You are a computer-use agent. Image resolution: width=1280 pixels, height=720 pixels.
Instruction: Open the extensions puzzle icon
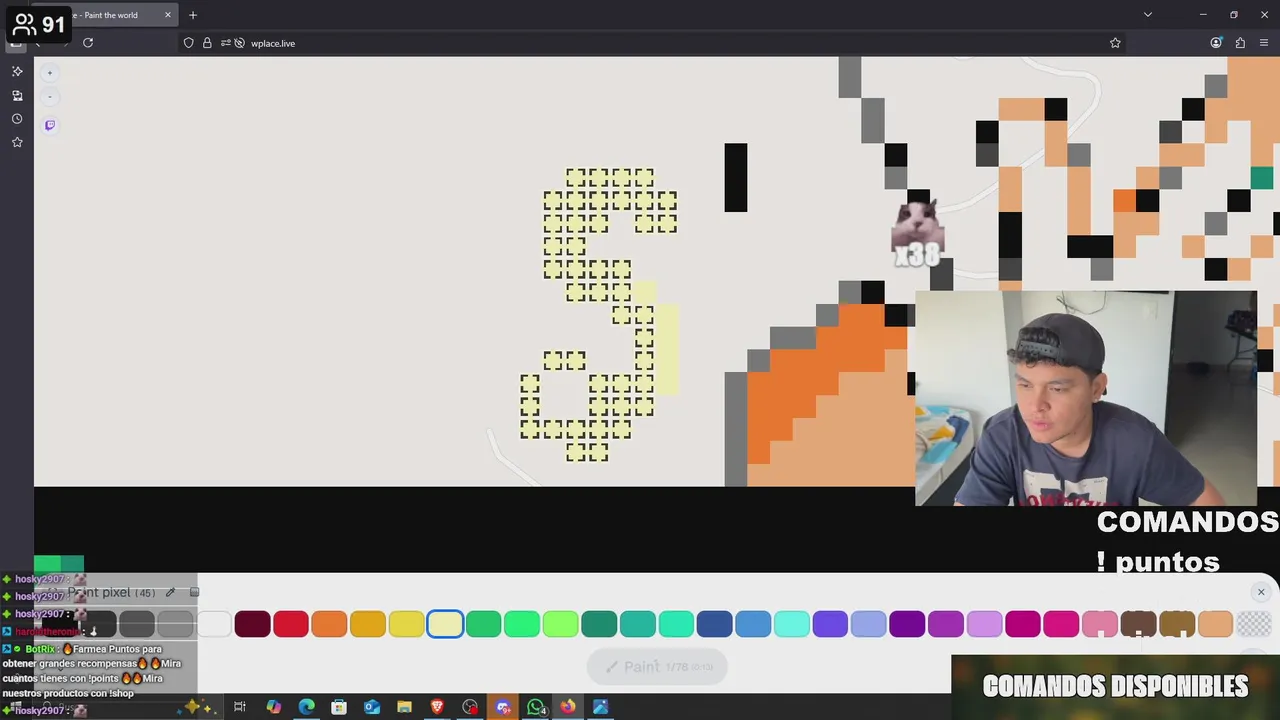coord(1240,43)
